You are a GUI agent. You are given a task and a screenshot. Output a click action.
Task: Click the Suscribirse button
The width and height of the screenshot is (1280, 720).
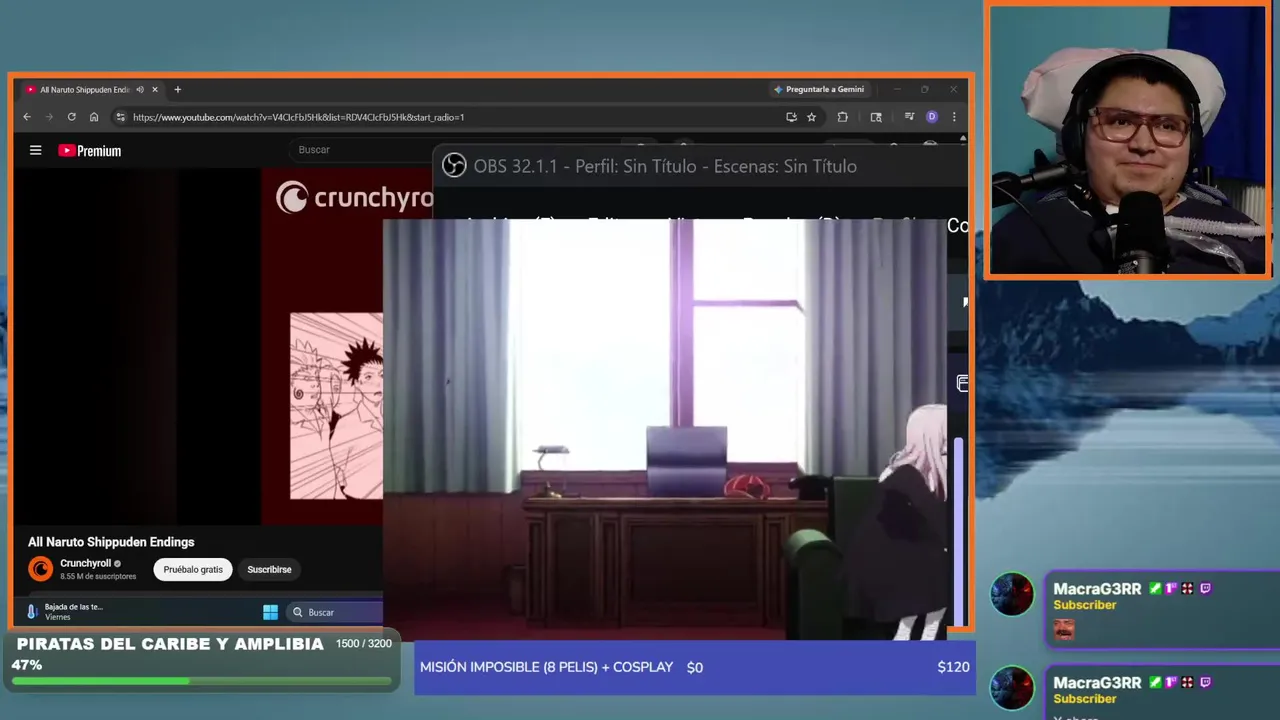[269, 569]
